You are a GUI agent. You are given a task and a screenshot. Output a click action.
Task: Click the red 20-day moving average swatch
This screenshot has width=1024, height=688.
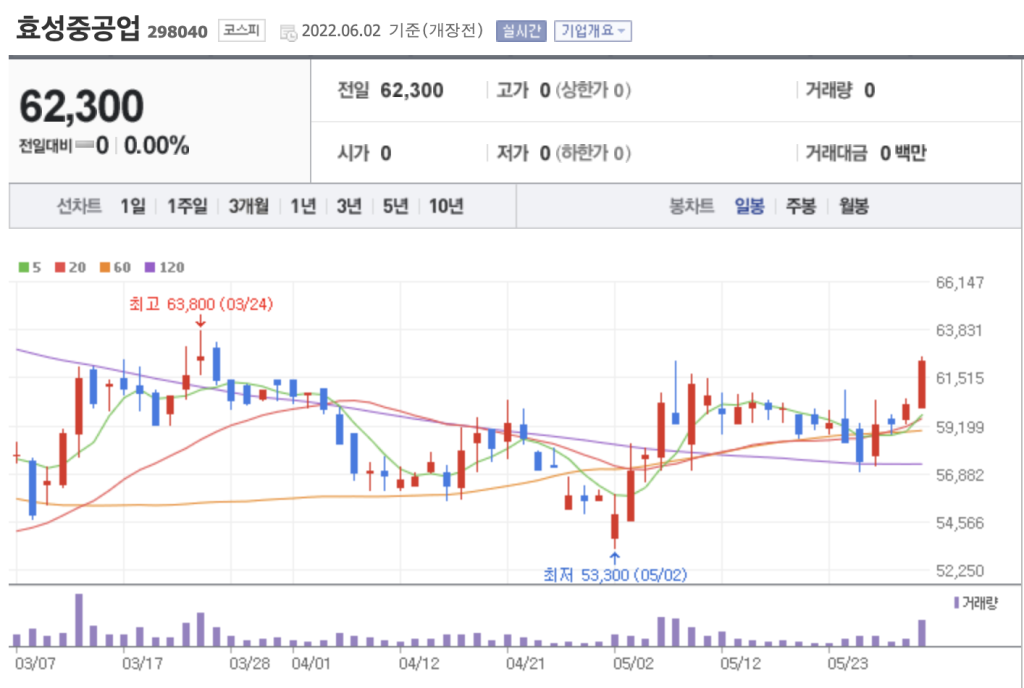coord(59,267)
